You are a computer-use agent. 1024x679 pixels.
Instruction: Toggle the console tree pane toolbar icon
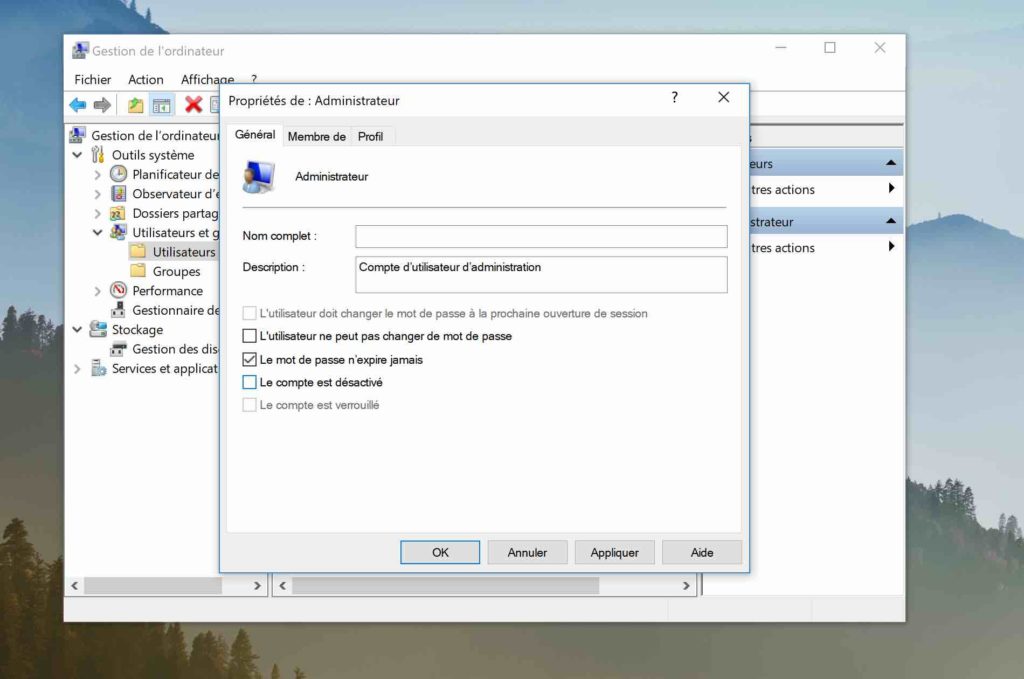tap(163, 105)
